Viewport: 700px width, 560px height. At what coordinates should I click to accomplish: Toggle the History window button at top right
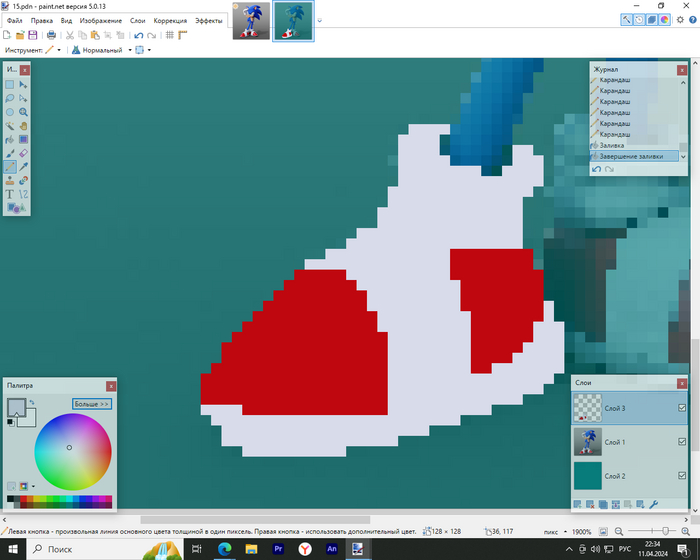point(639,20)
